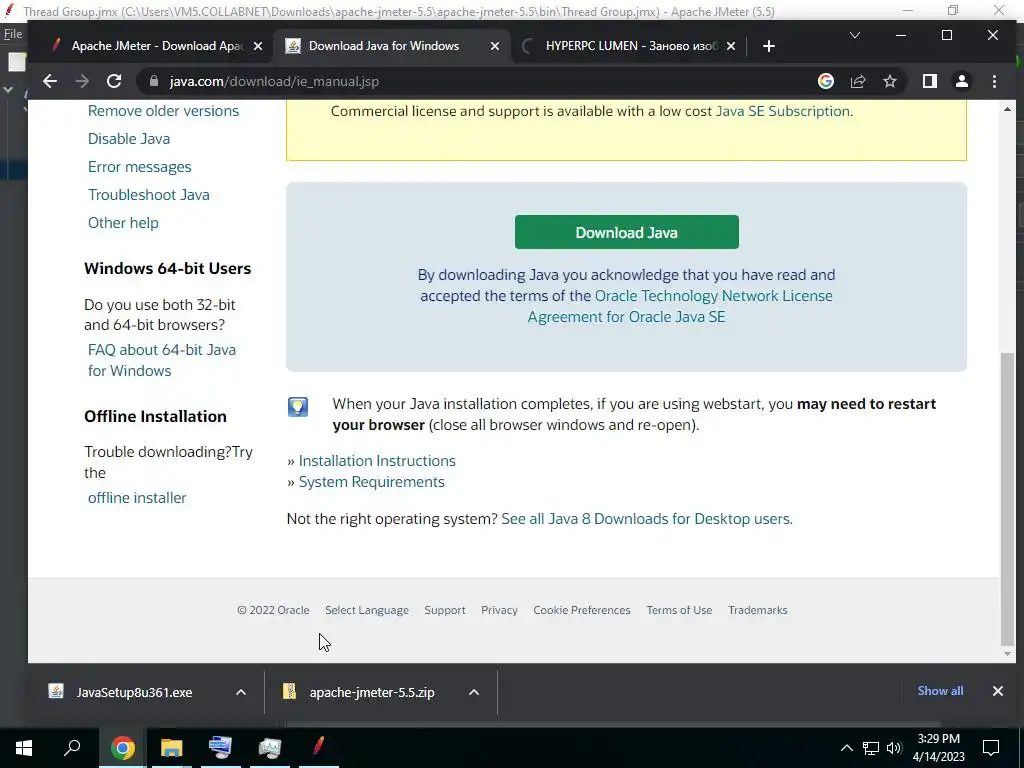Screen dimensions: 1024x768
Task: Click the page vertical scrollbar thumb
Action: [1007, 498]
